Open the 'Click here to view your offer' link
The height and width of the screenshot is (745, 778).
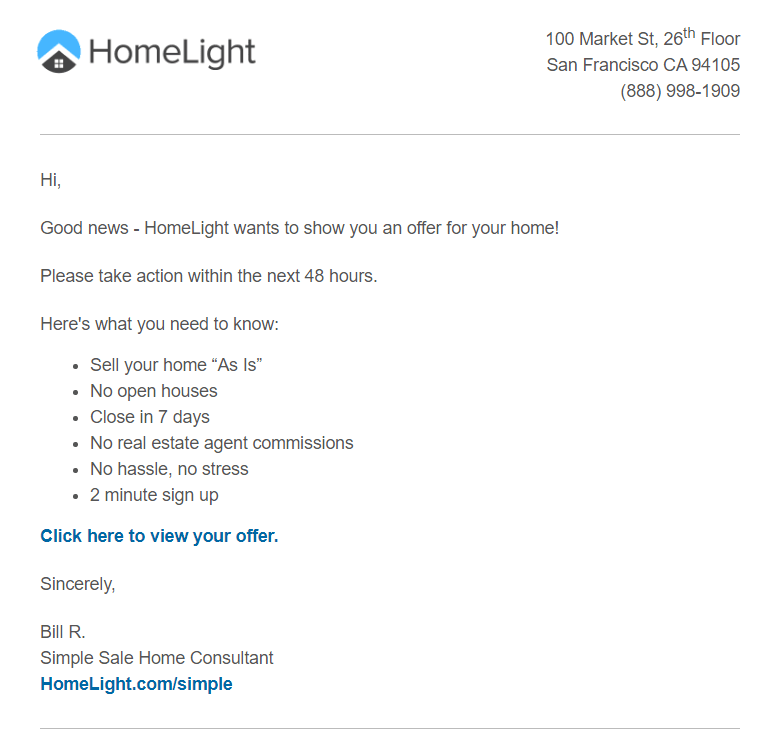click(x=159, y=536)
